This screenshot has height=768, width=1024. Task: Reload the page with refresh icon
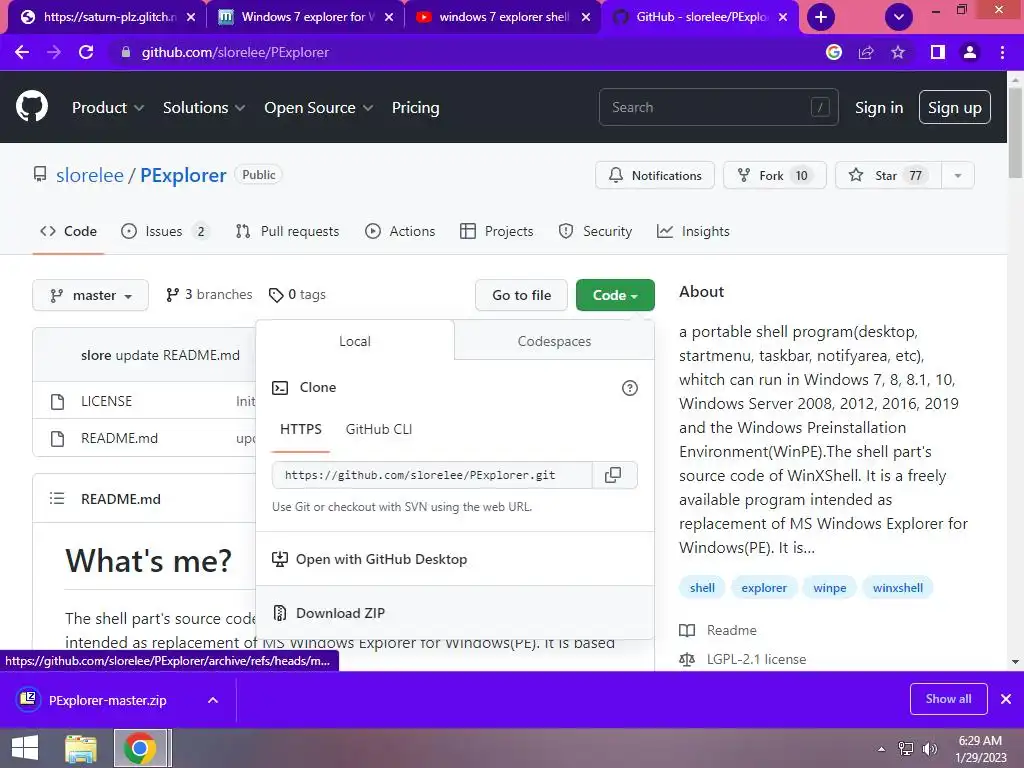click(86, 52)
